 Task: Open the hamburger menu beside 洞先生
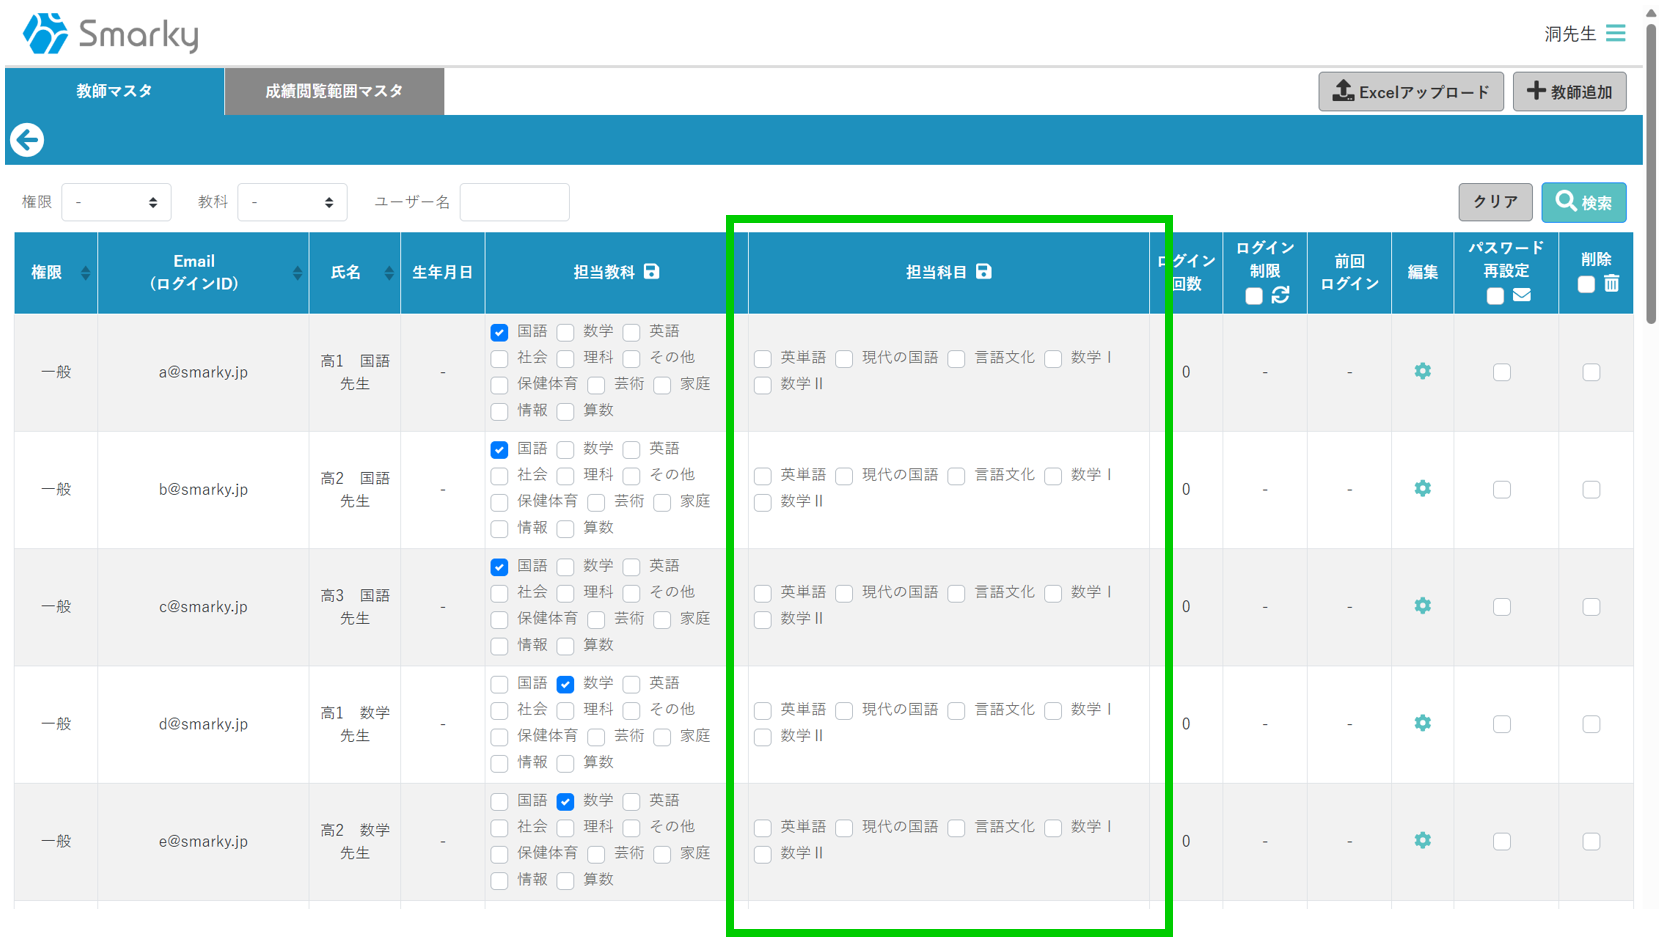pos(1615,33)
